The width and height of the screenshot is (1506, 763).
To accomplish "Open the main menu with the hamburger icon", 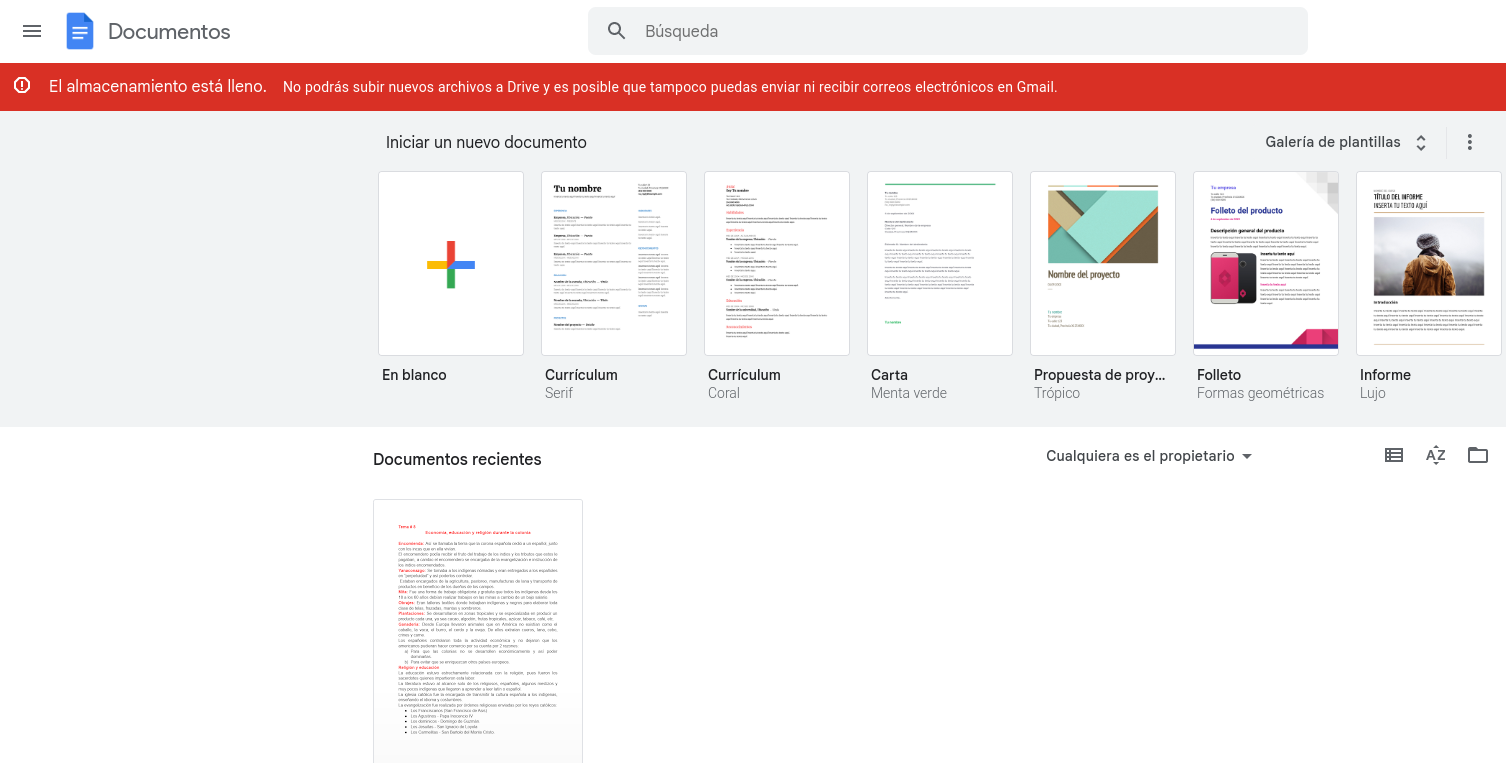I will pyautogui.click(x=31, y=31).
